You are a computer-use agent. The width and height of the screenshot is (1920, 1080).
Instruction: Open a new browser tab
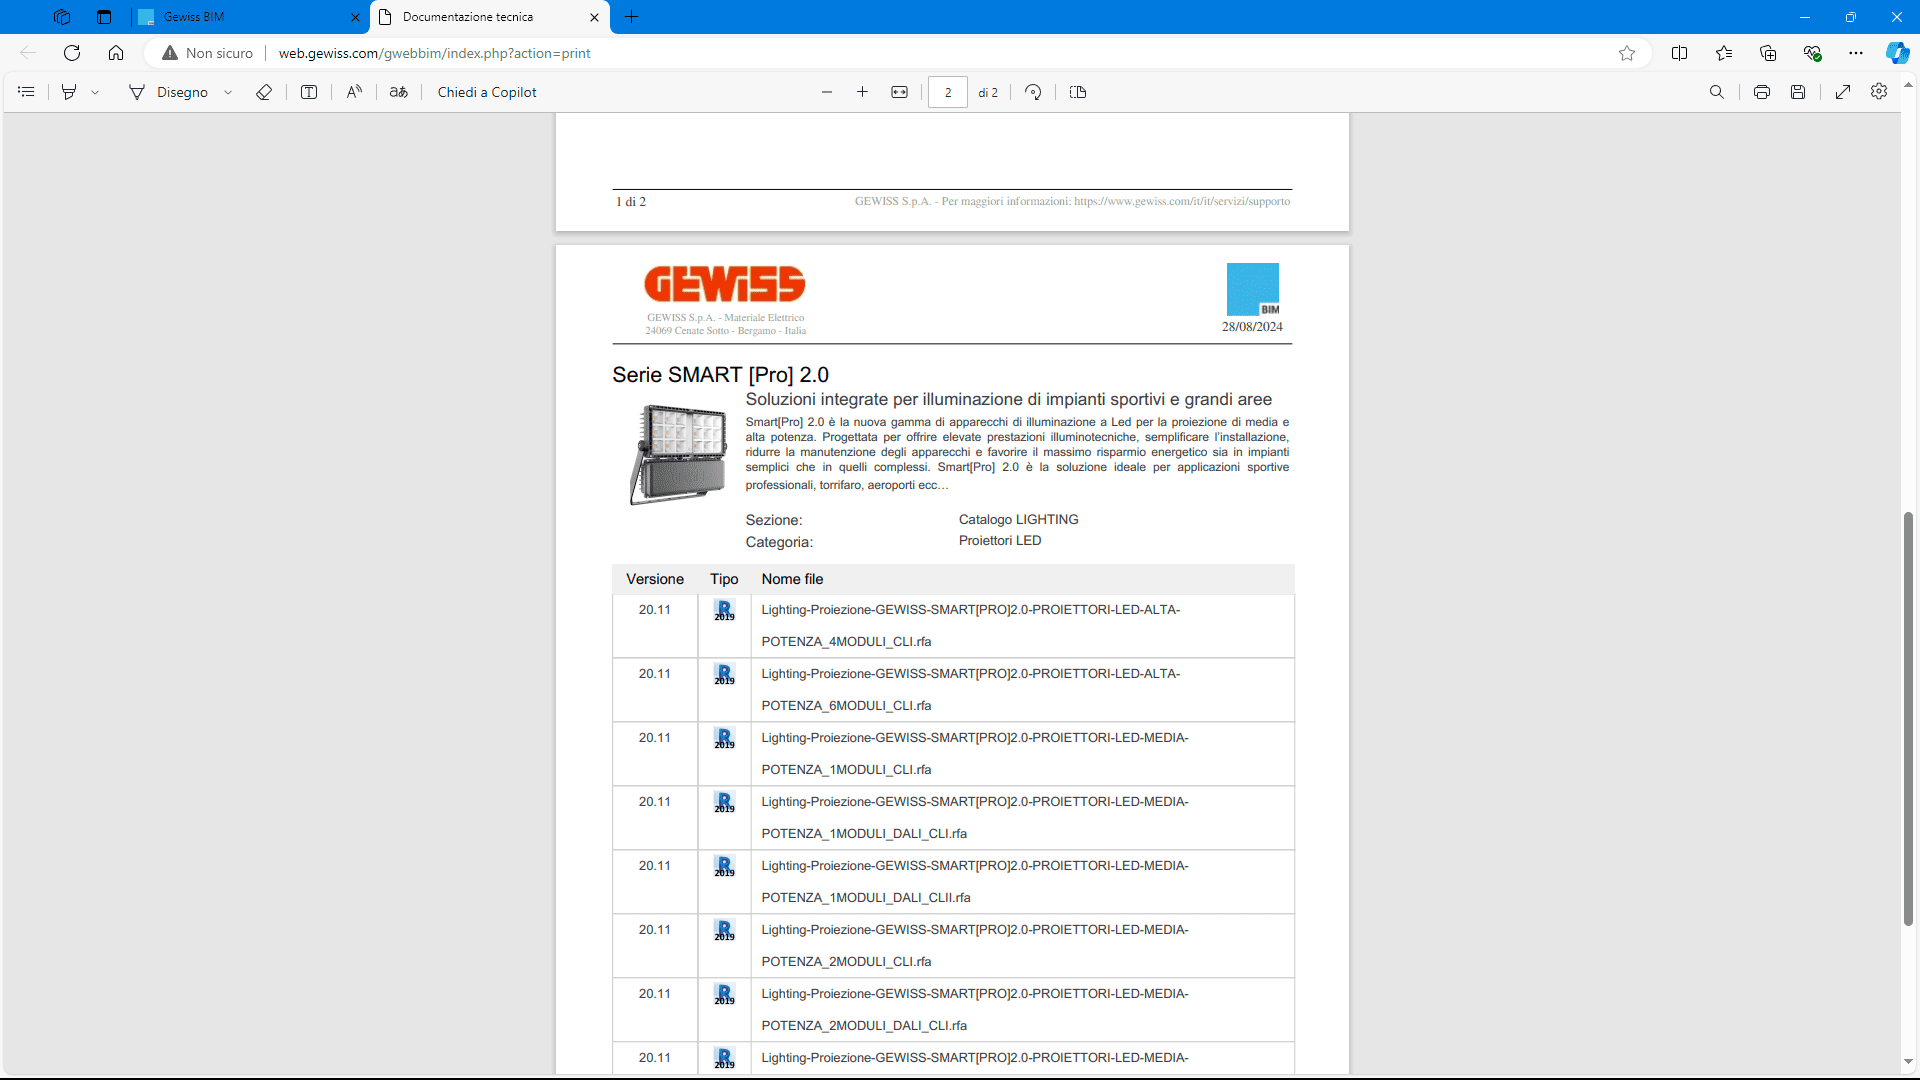pyautogui.click(x=632, y=17)
